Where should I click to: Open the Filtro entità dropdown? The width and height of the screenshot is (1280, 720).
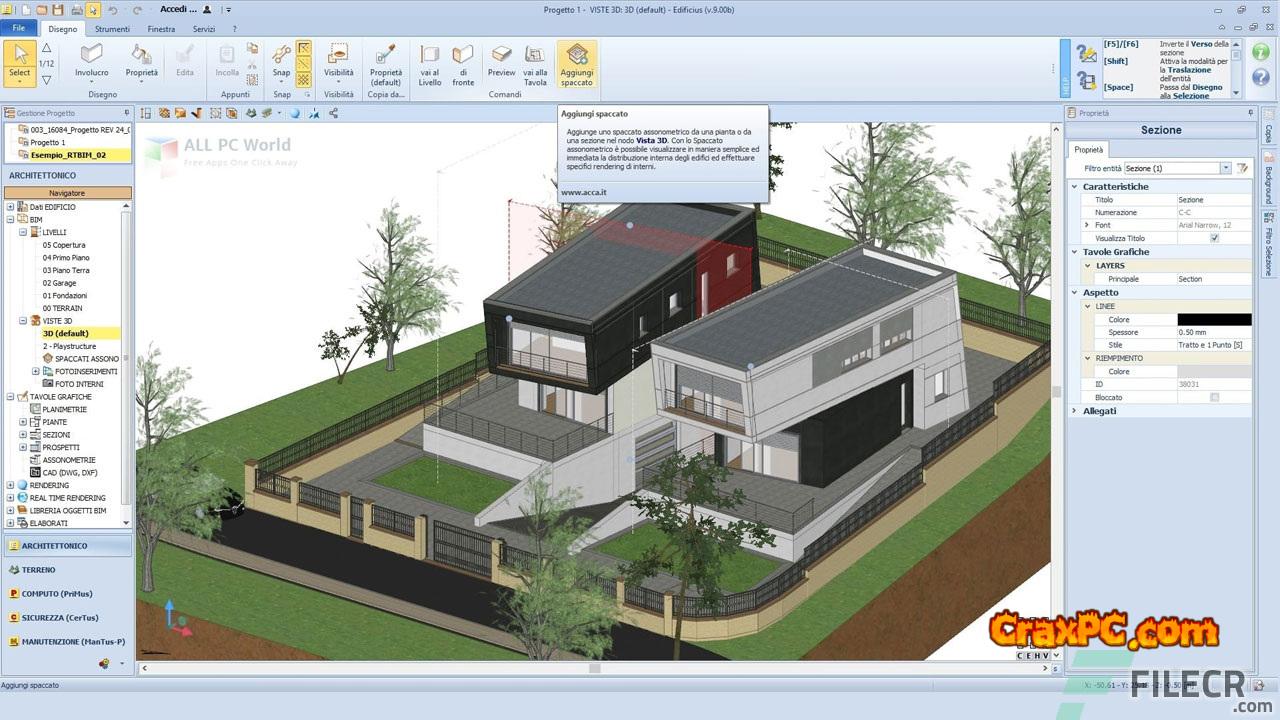click(1225, 168)
